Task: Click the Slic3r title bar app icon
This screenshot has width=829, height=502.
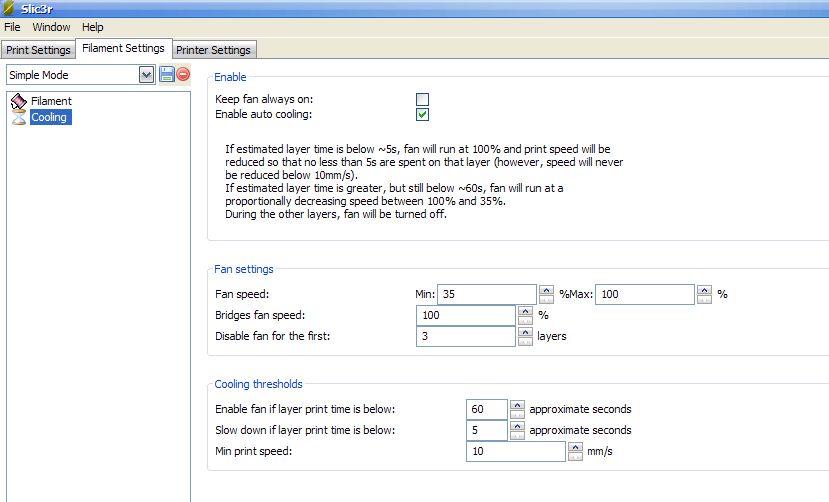Action: tap(8, 8)
